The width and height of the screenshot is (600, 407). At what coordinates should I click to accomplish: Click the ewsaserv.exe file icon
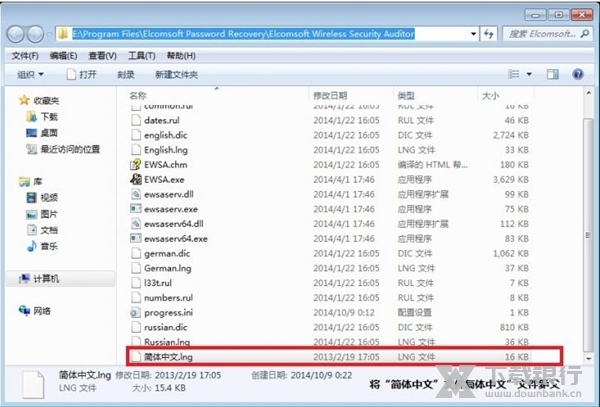(136, 209)
